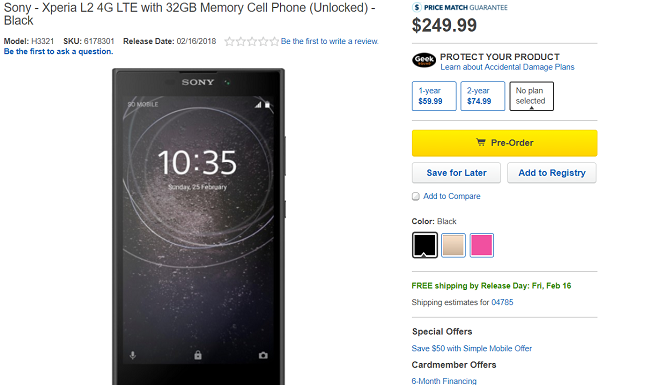
Task: Select the black color swatch
Action: [424, 245]
